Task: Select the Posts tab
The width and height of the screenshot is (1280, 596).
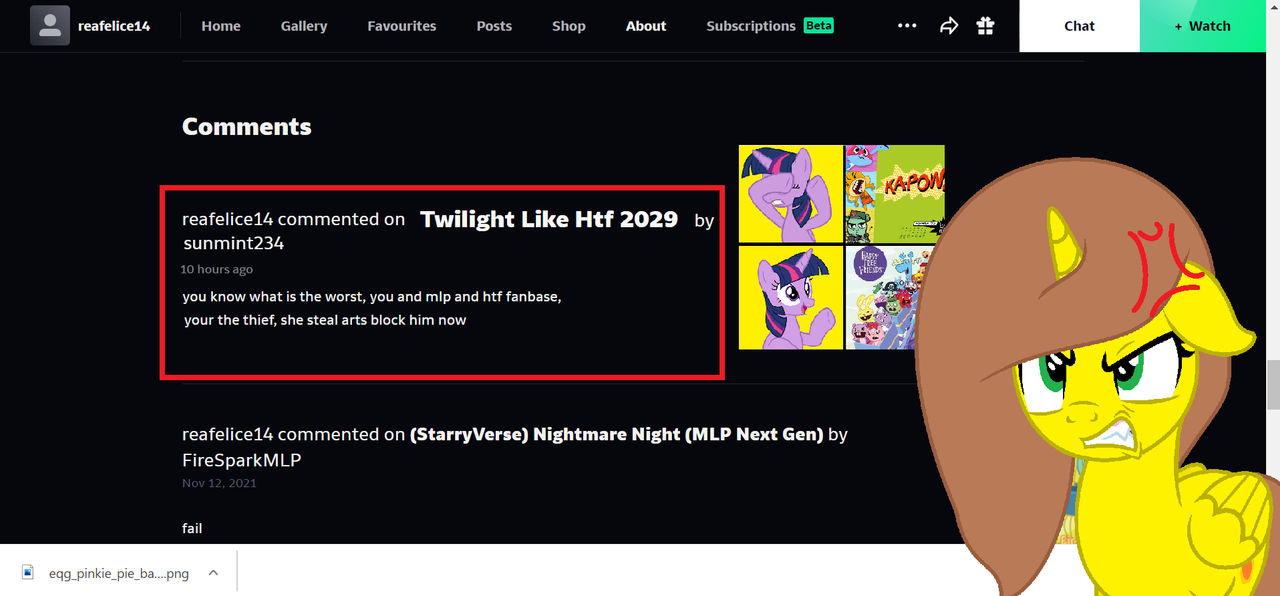Action: (494, 26)
